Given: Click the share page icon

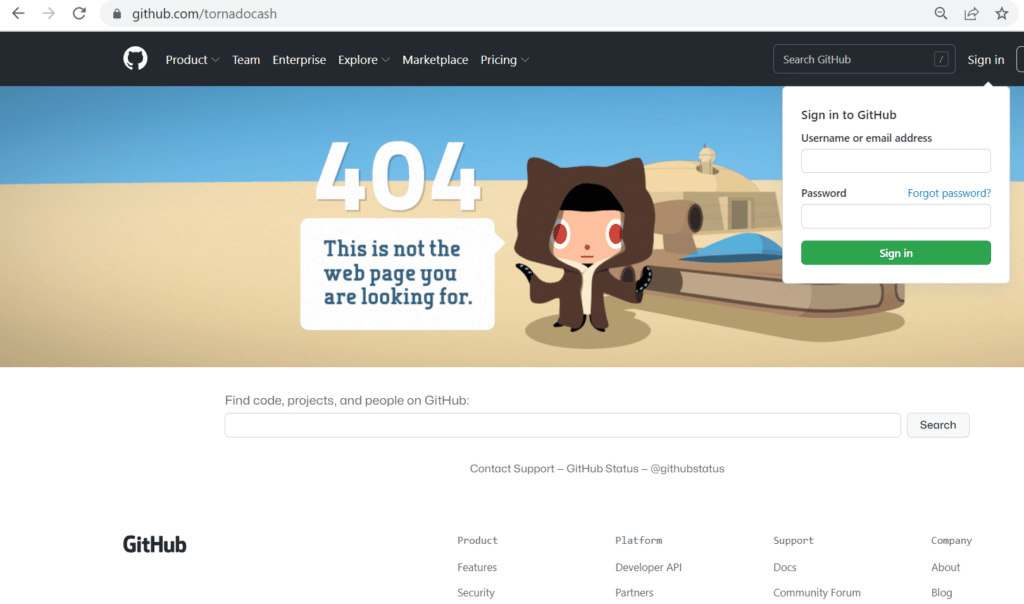Looking at the screenshot, I should point(971,13).
